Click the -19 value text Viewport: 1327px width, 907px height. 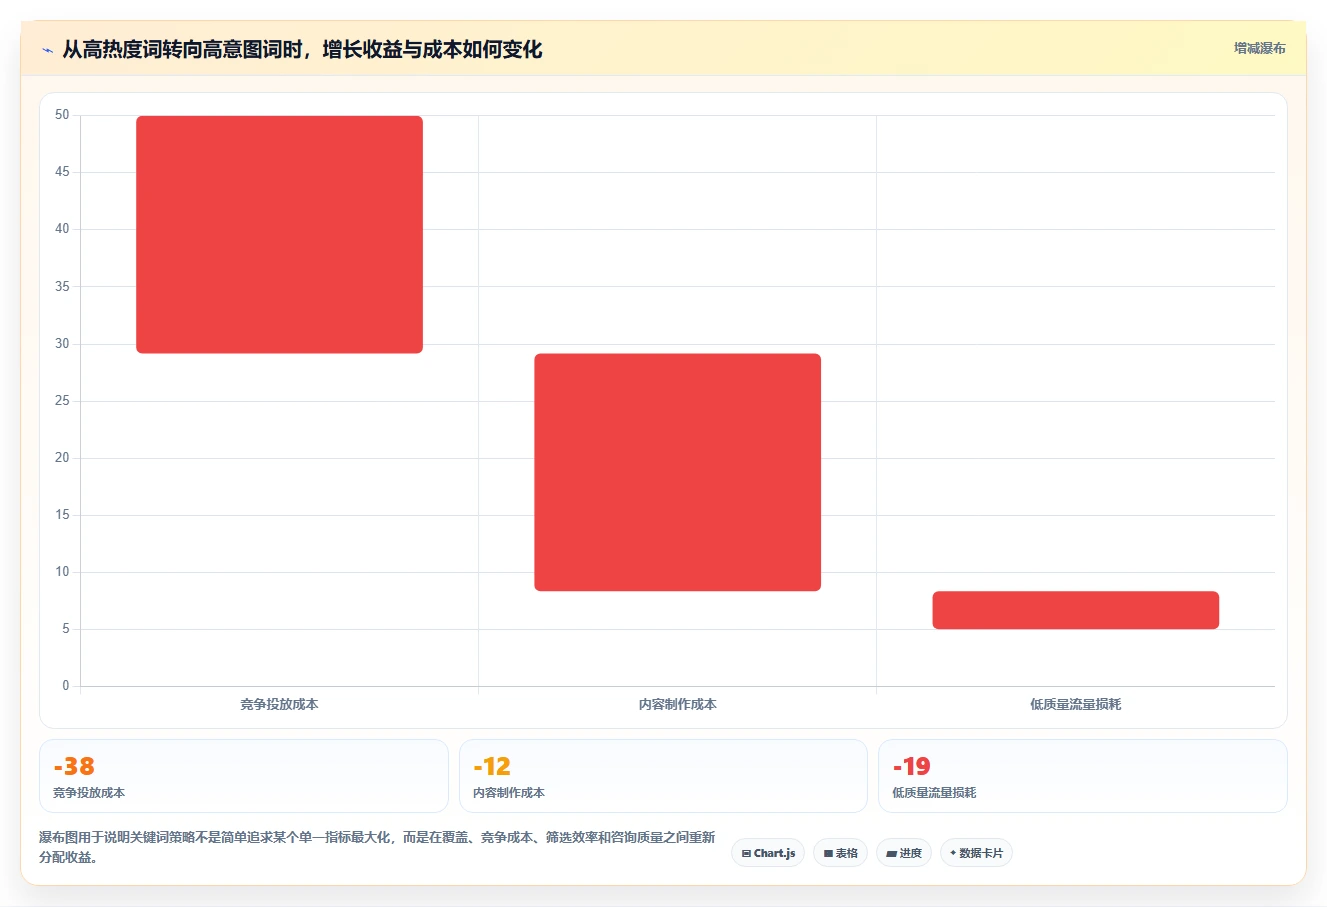point(911,766)
